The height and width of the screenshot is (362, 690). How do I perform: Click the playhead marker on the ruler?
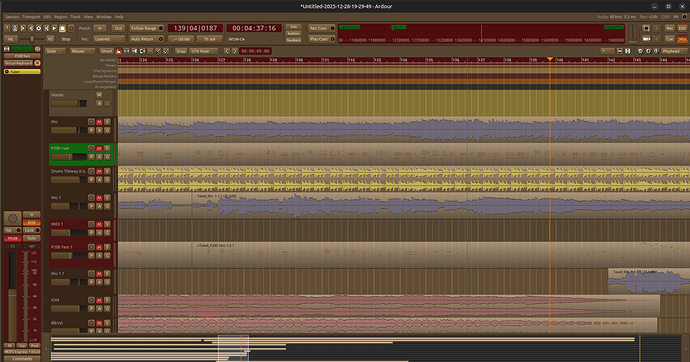click(550, 59)
